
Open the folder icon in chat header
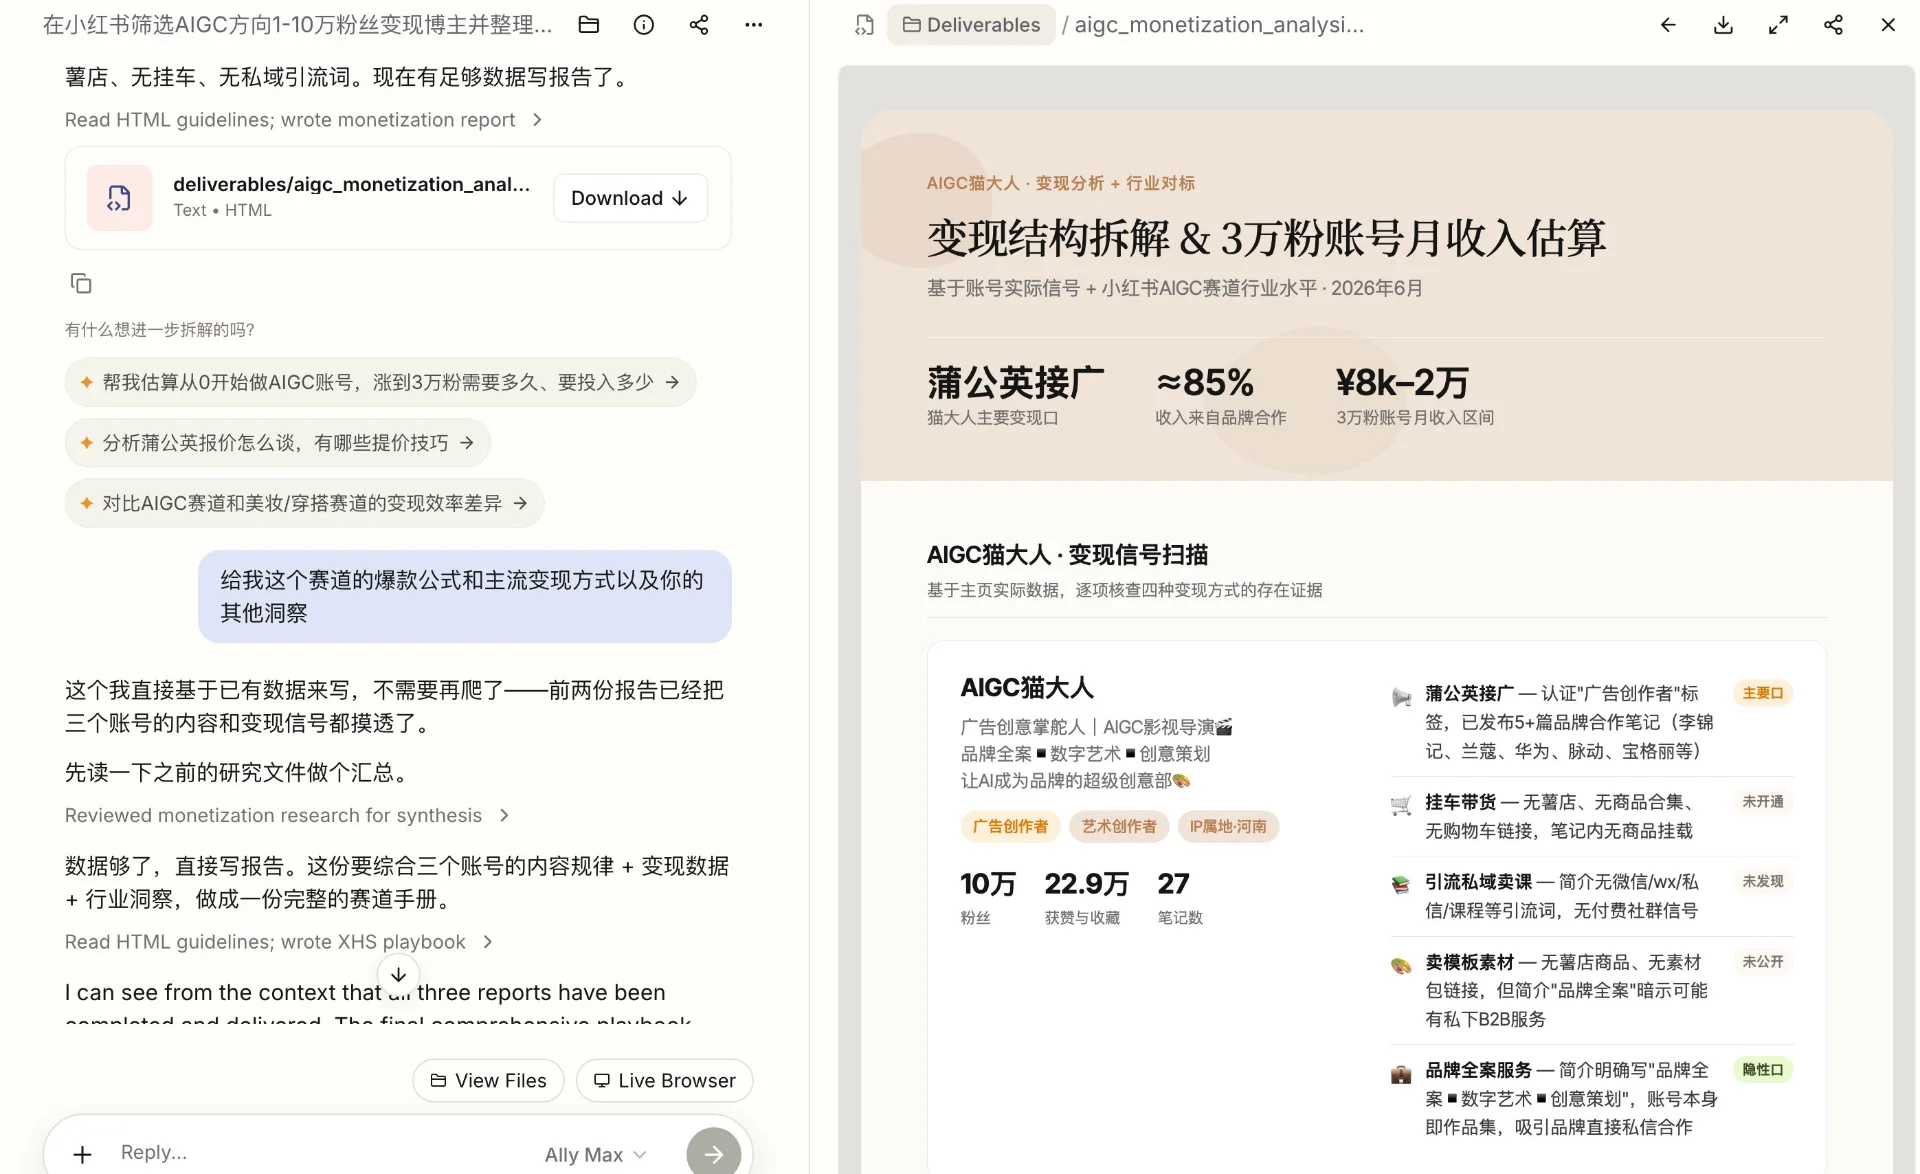(589, 25)
